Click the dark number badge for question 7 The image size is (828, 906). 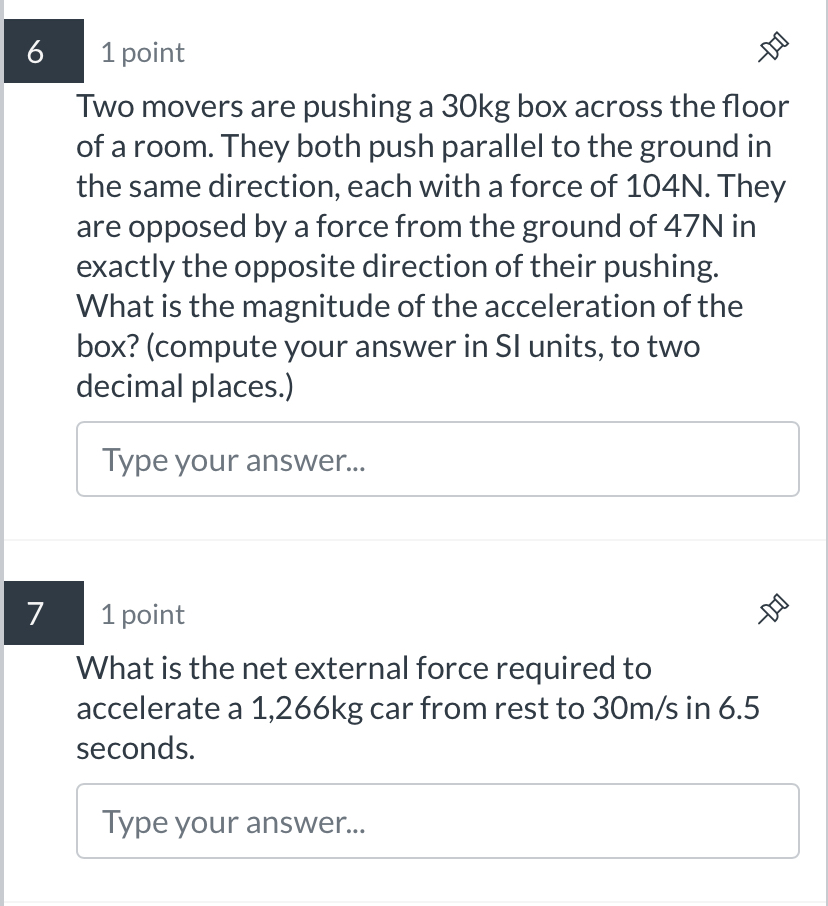[42, 613]
